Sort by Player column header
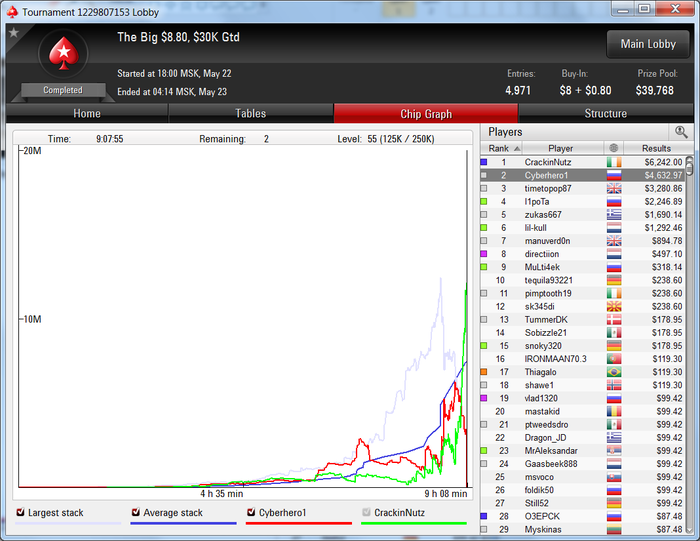The width and height of the screenshot is (700, 541). point(560,148)
